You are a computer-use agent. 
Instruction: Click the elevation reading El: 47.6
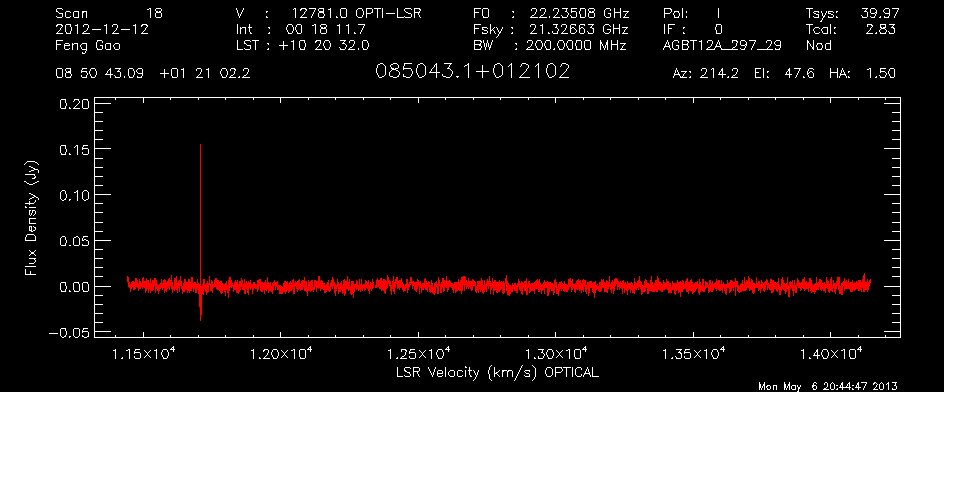coord(784,73)
